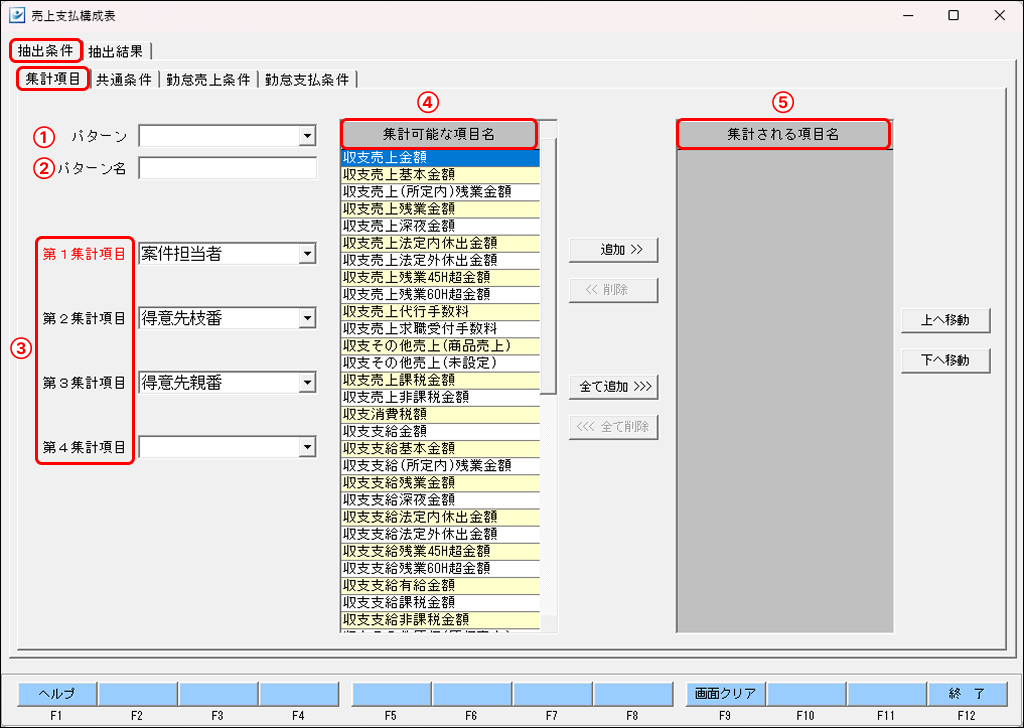The image size is (1024, 728).
Task: Click the << 削除 button
Action: 613,290
